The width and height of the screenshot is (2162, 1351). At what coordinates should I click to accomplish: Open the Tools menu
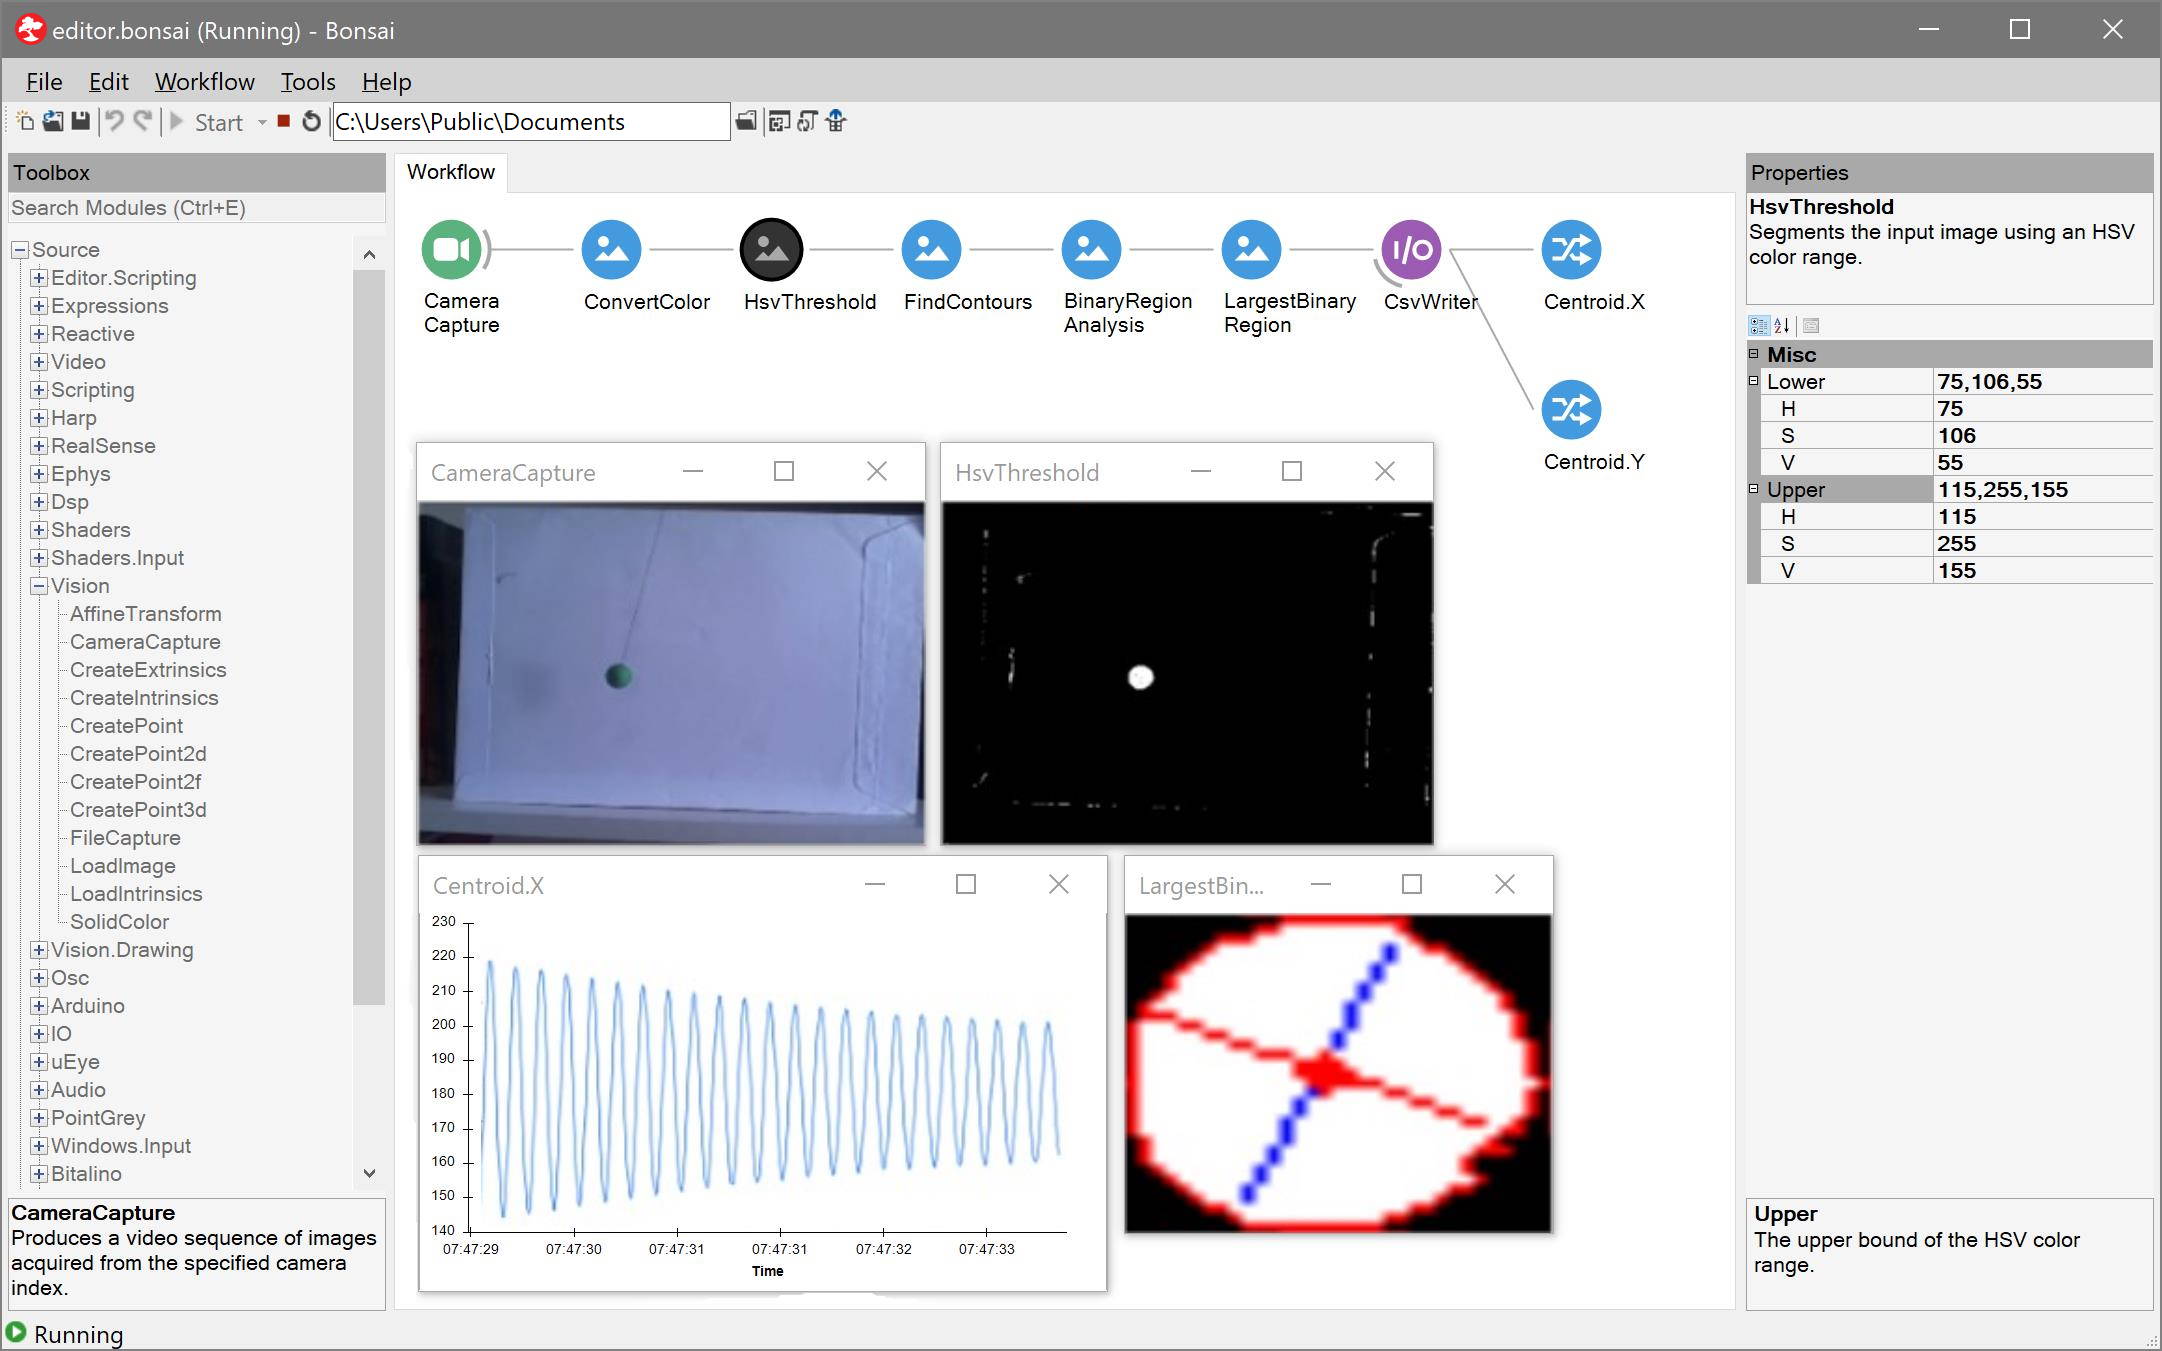point(307,82)
